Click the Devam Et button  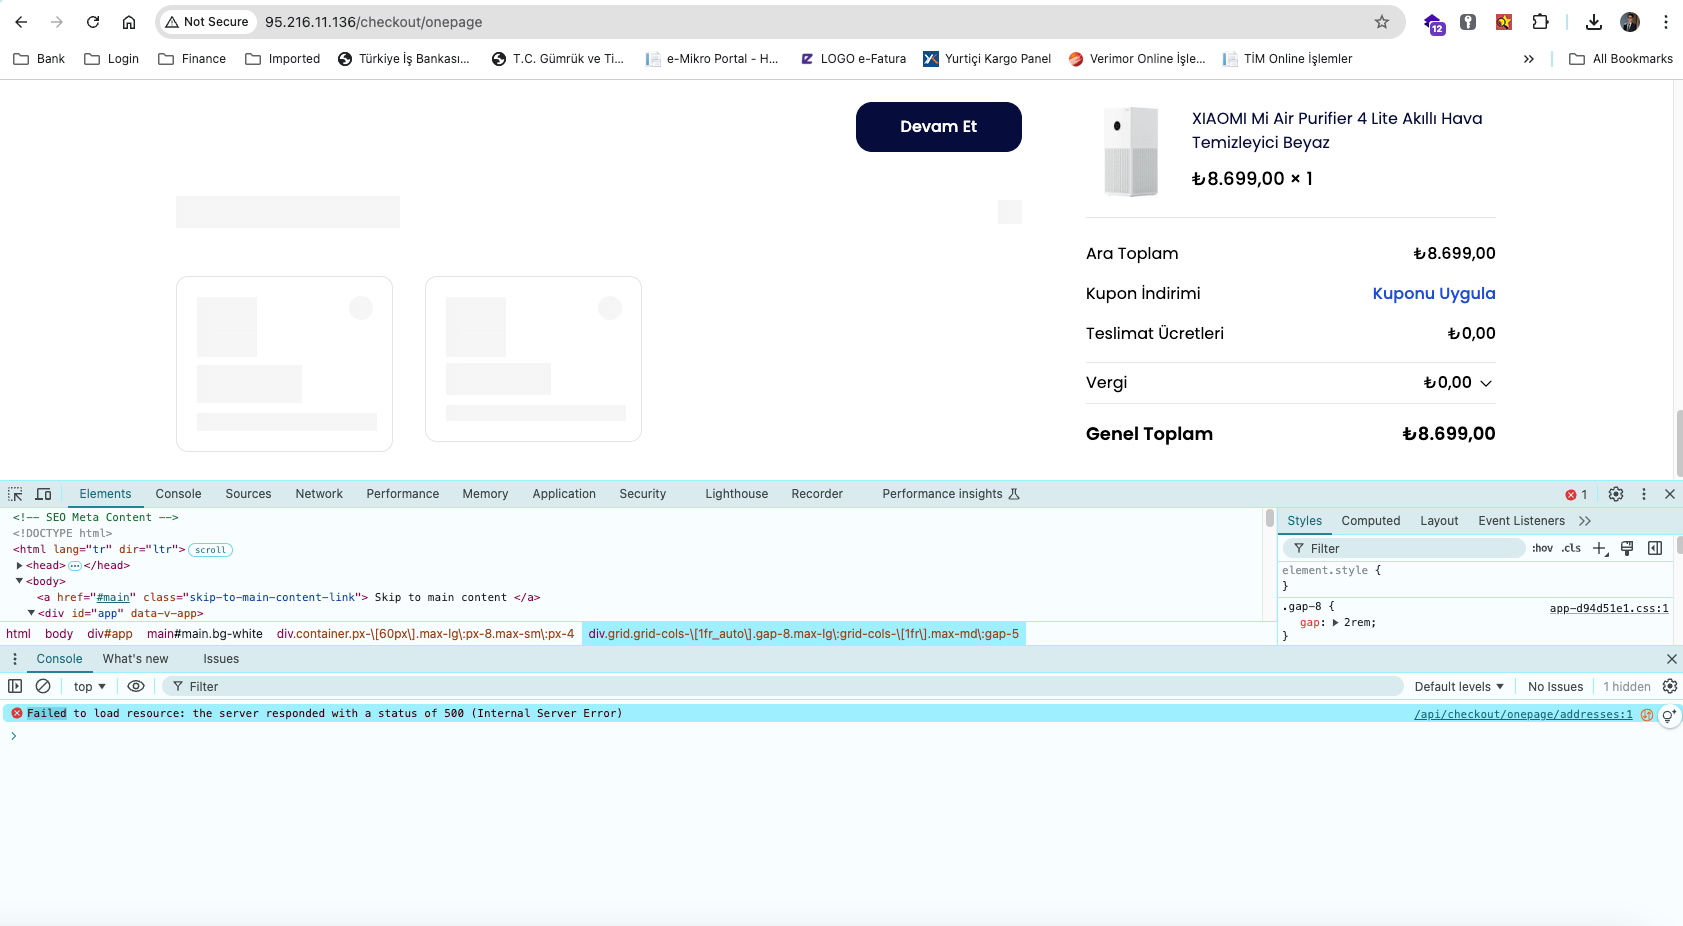tap(939, 127)
